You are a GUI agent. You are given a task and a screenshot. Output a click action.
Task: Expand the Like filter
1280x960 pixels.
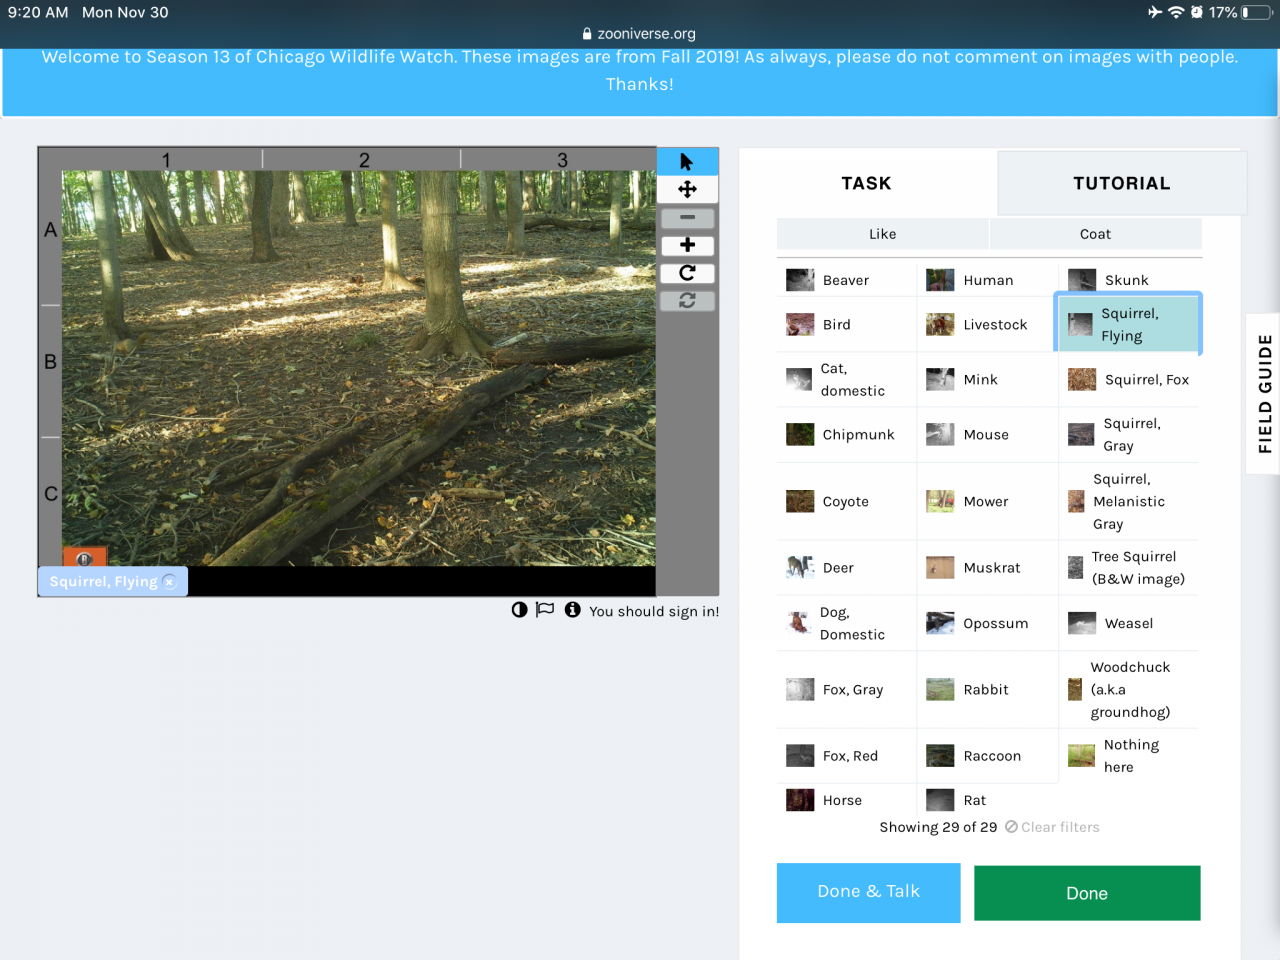[x=883, y=234]
